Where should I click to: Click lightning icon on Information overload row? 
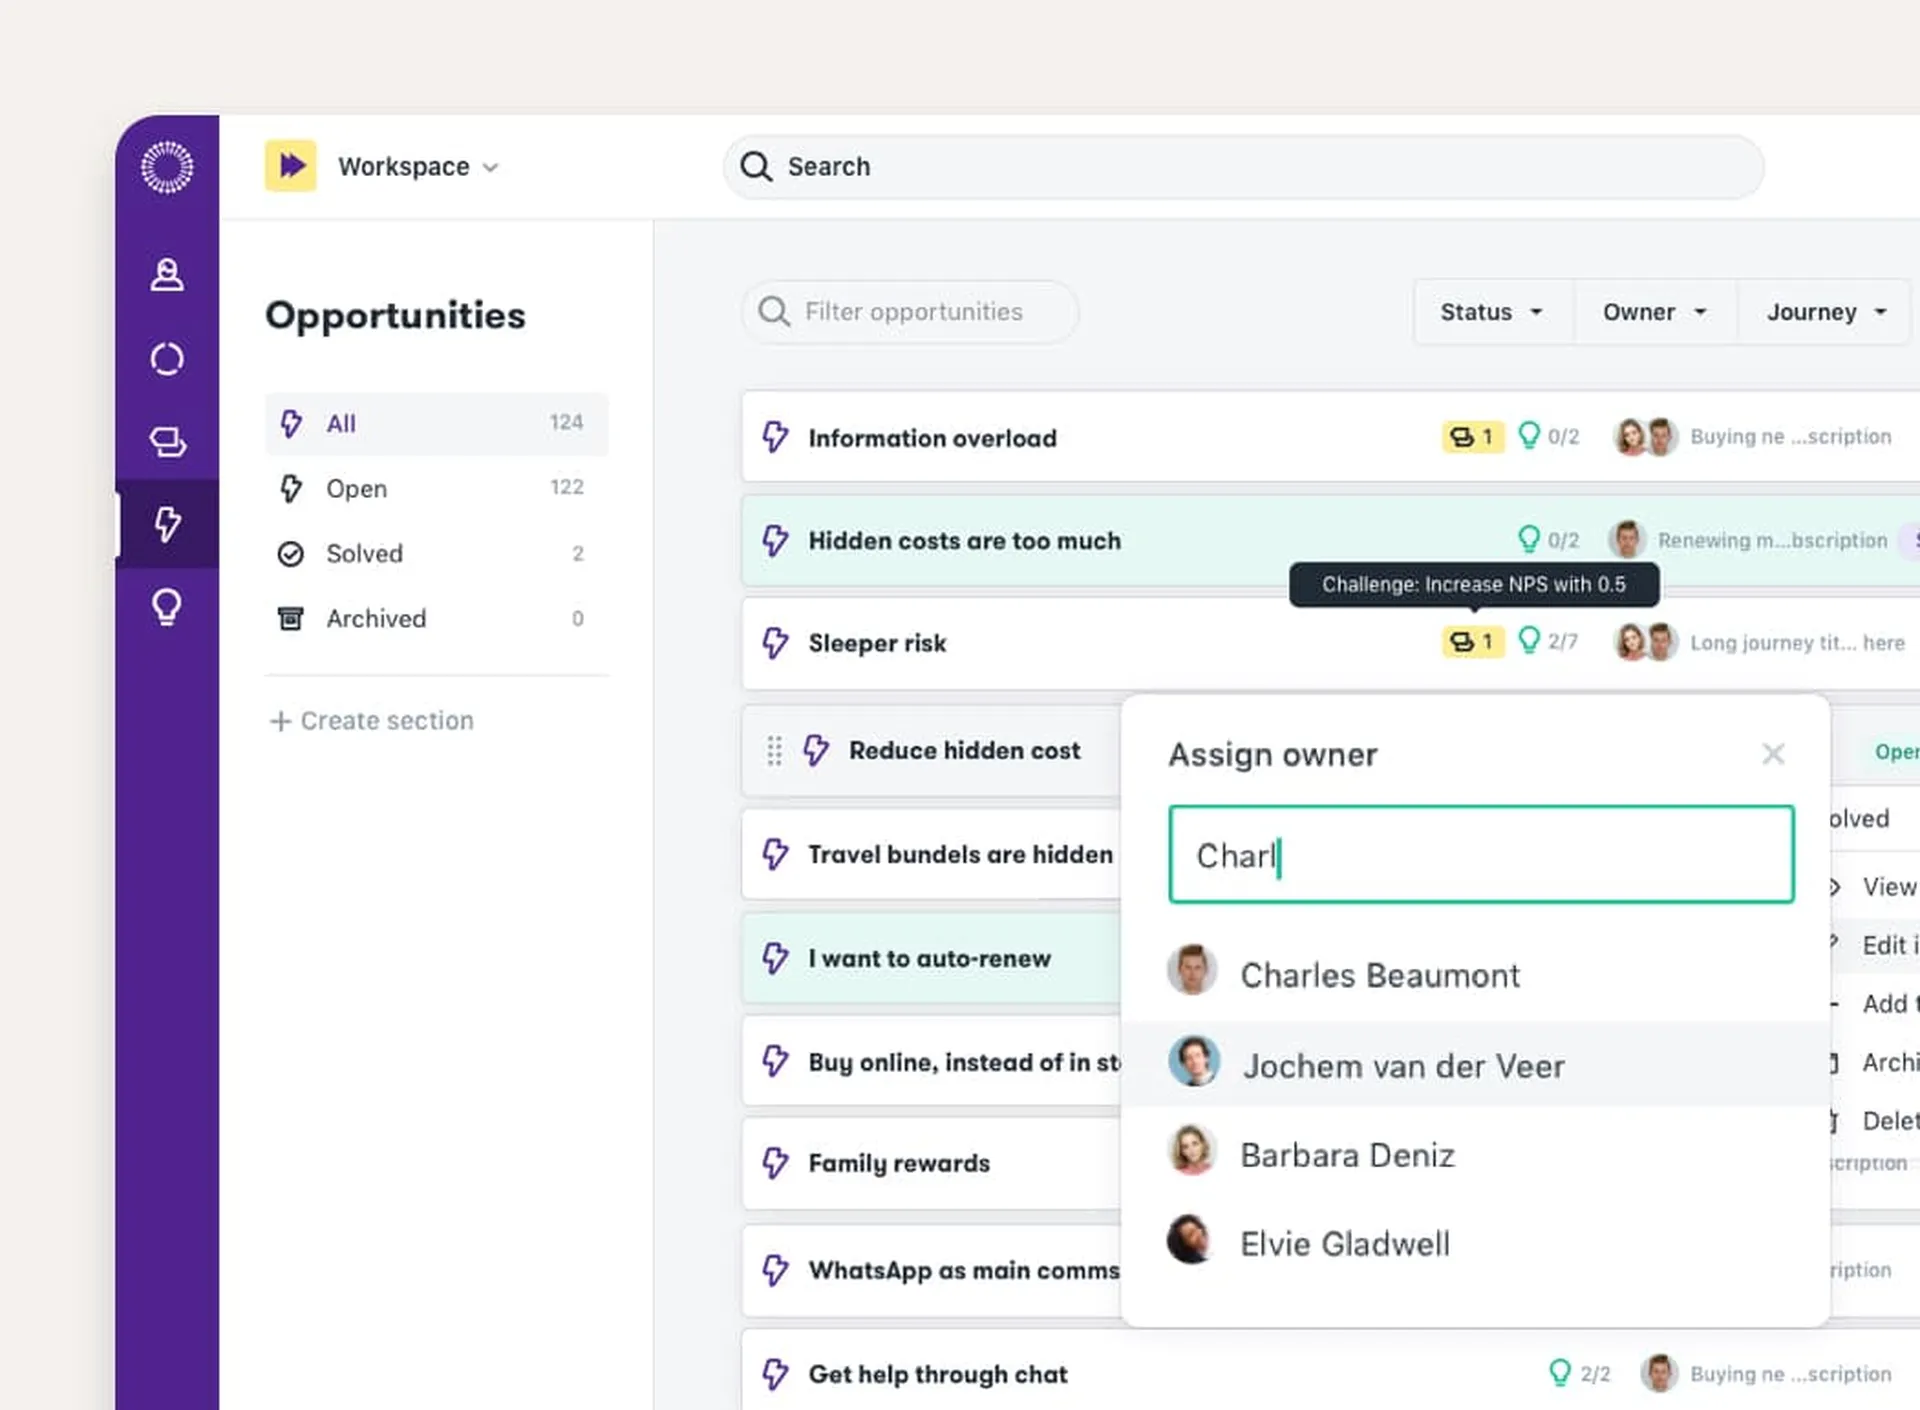pos(775,437)
